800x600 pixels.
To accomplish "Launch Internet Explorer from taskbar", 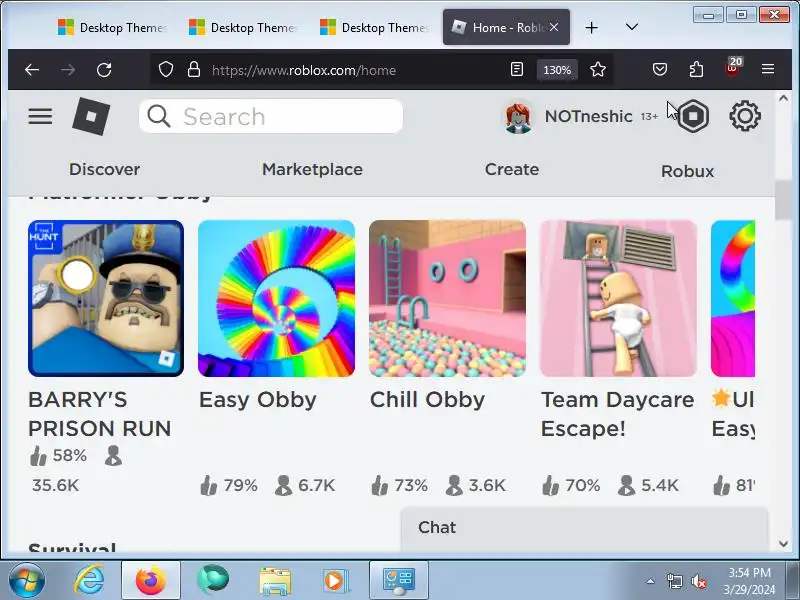I will click(x=89, y=580).
